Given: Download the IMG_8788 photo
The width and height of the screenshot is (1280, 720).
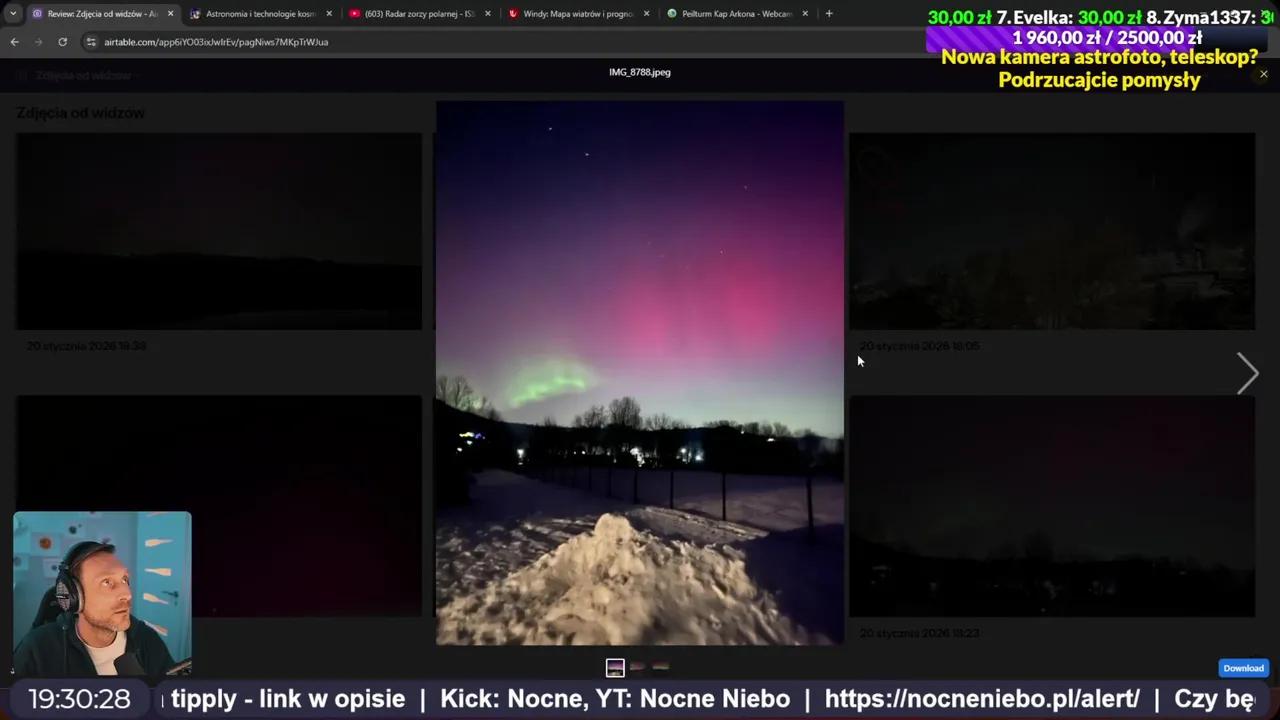Looking at the screenshot, I should coord(1243,668).
